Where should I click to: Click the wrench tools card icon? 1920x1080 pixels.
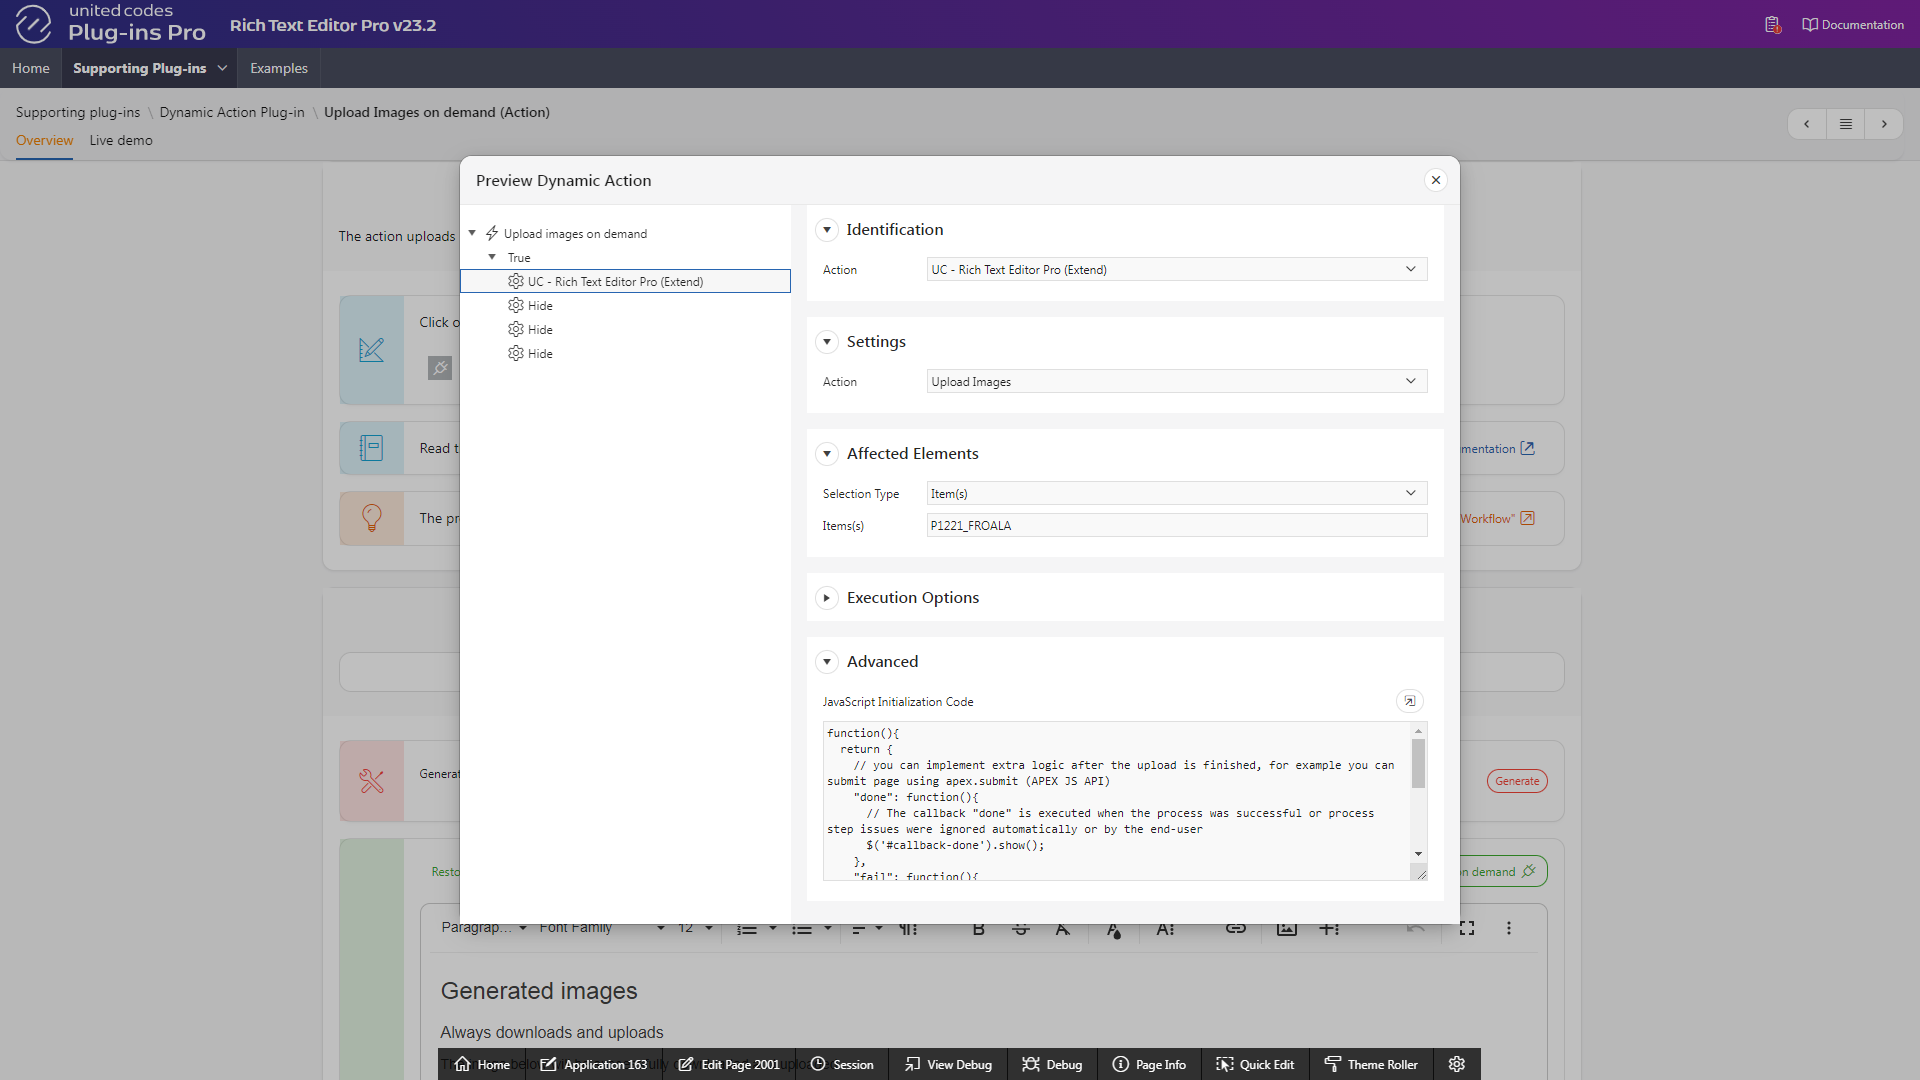click(x=371, y=781)
